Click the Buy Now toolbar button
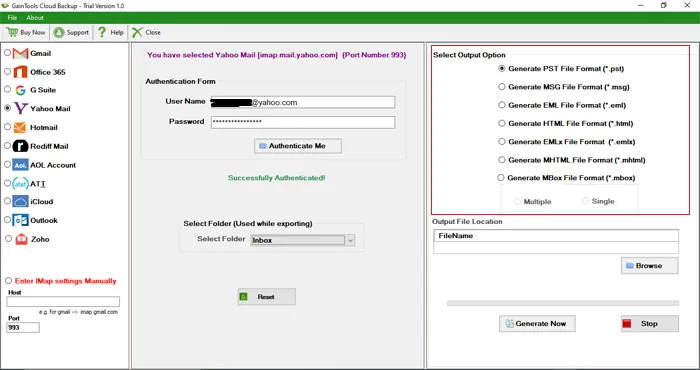Screen dimensions: 700x370 click(x=25, y=32)
